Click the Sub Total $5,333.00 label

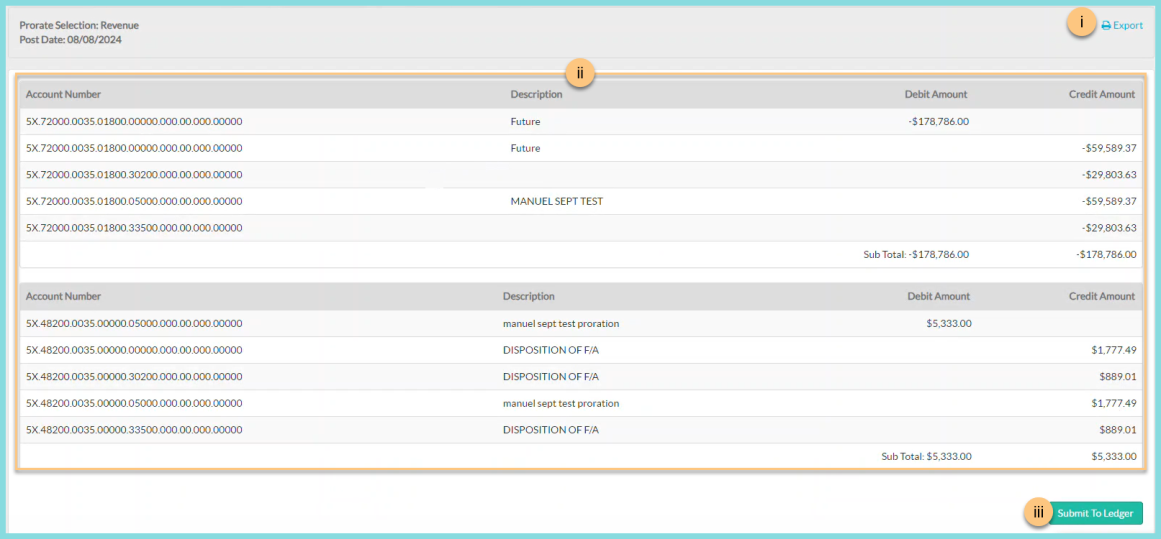click(926, 457)
